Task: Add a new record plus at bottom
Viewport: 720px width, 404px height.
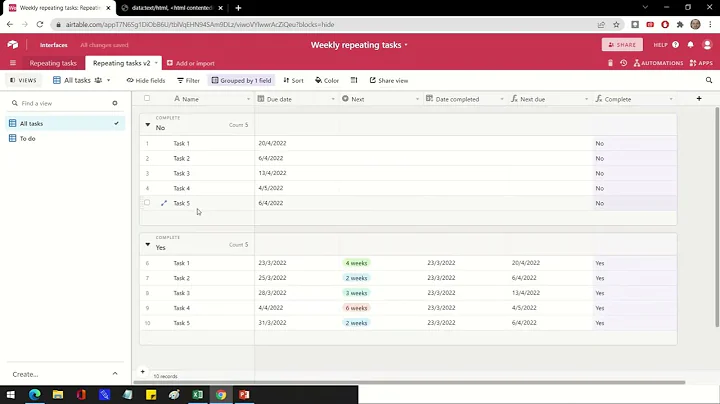Action: [x=142, y=371]
